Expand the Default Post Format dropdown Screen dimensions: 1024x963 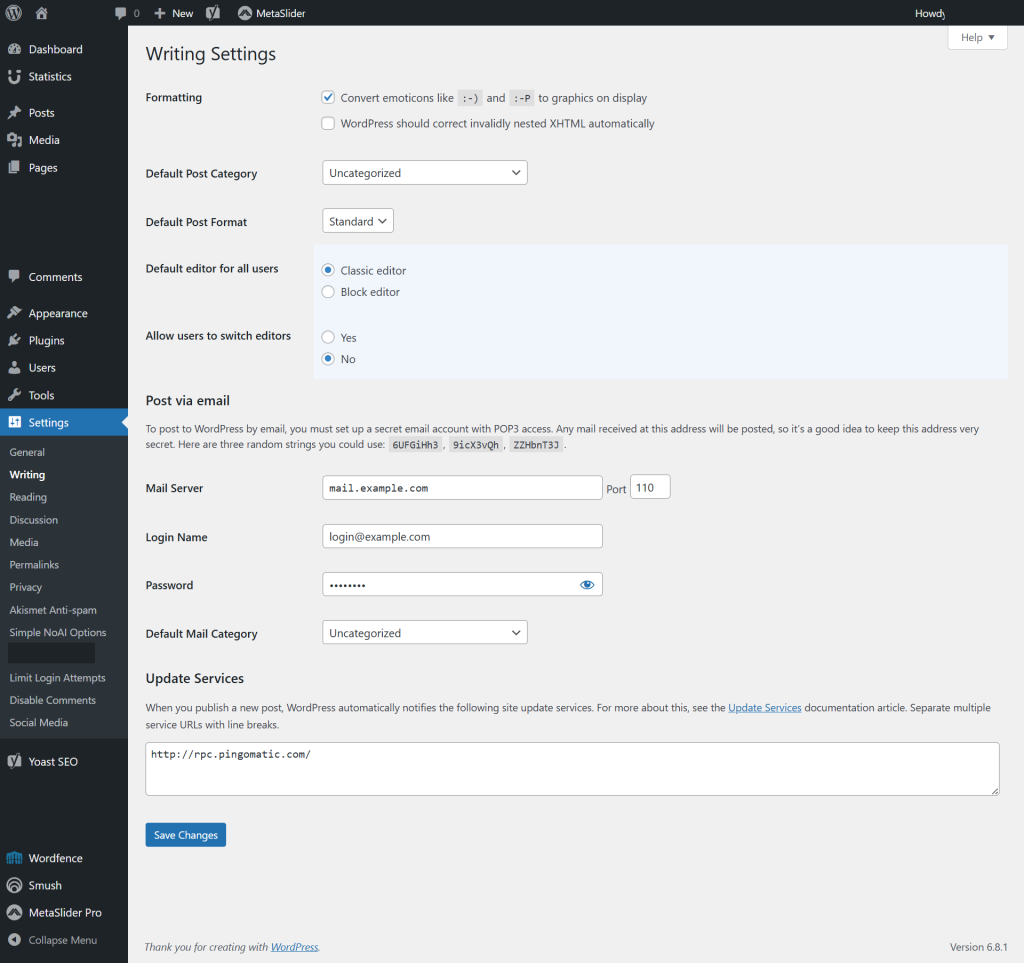point(358,221)
